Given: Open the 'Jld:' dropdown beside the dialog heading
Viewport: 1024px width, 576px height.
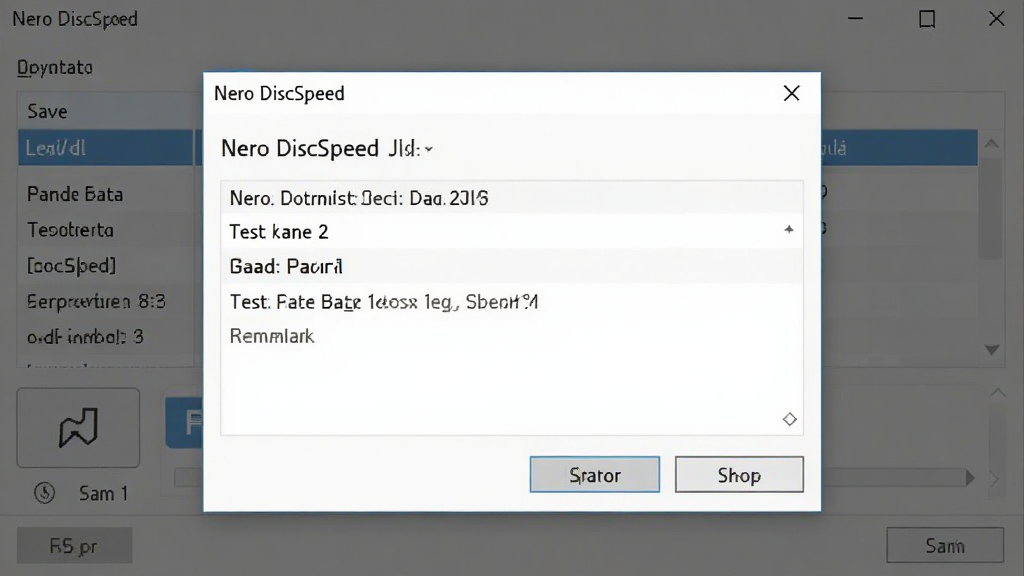Looking at the screenshot, I should click(411, 149).
